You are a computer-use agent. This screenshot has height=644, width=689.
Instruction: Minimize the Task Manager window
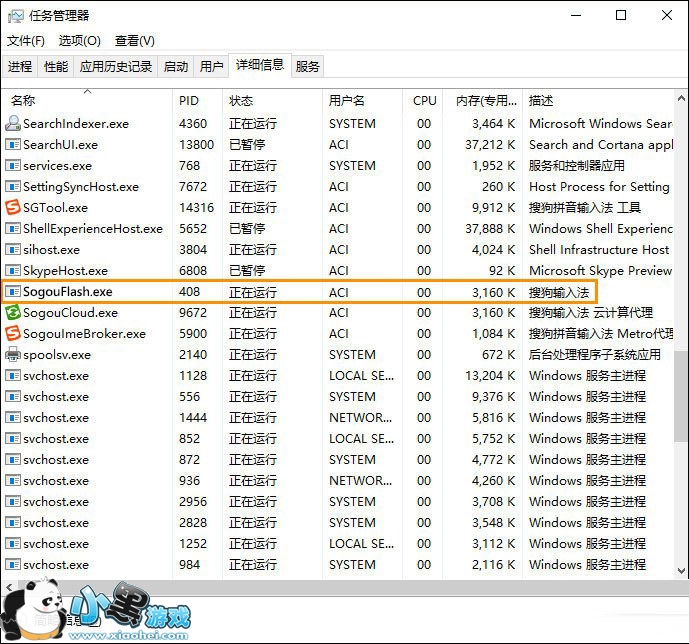coord(576,15)
